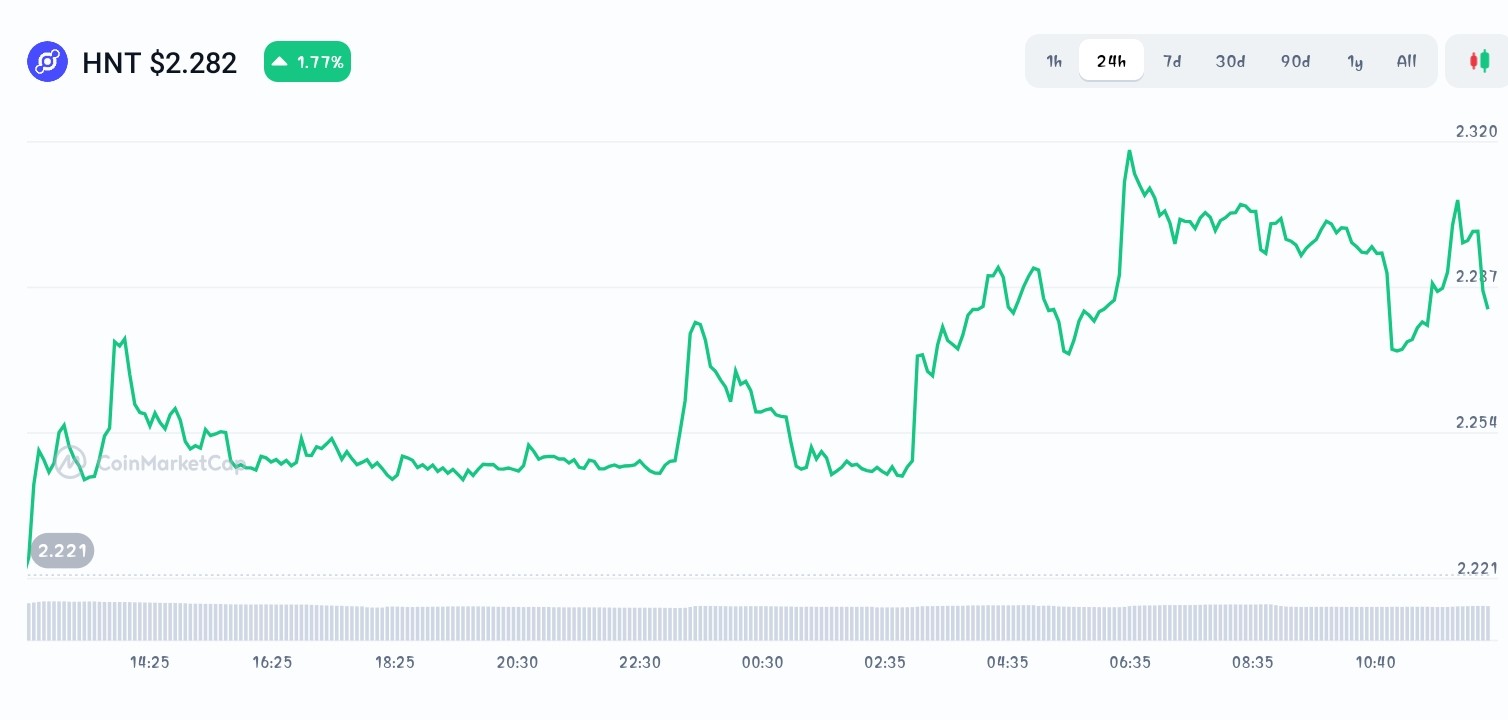Choose the 30d range option
Viewport: 1508px width, 720px height.
(1230, 61)
